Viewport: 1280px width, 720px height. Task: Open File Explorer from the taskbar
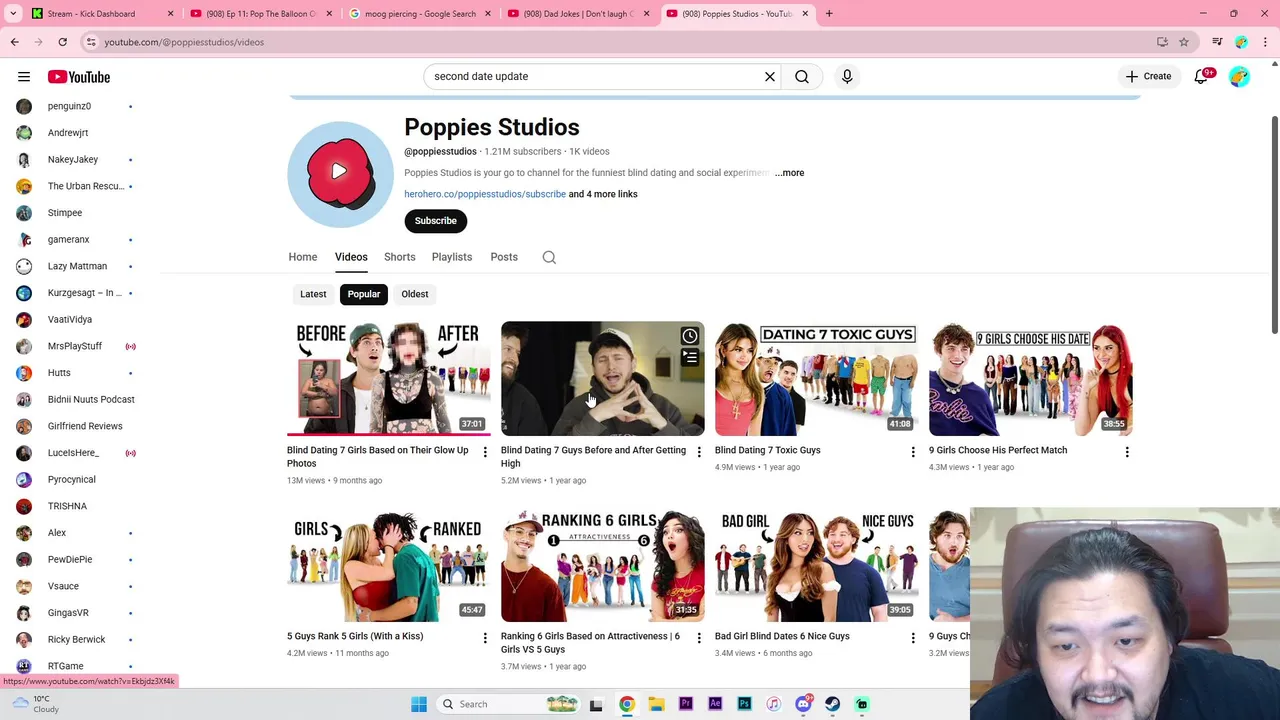pos(656,704)
